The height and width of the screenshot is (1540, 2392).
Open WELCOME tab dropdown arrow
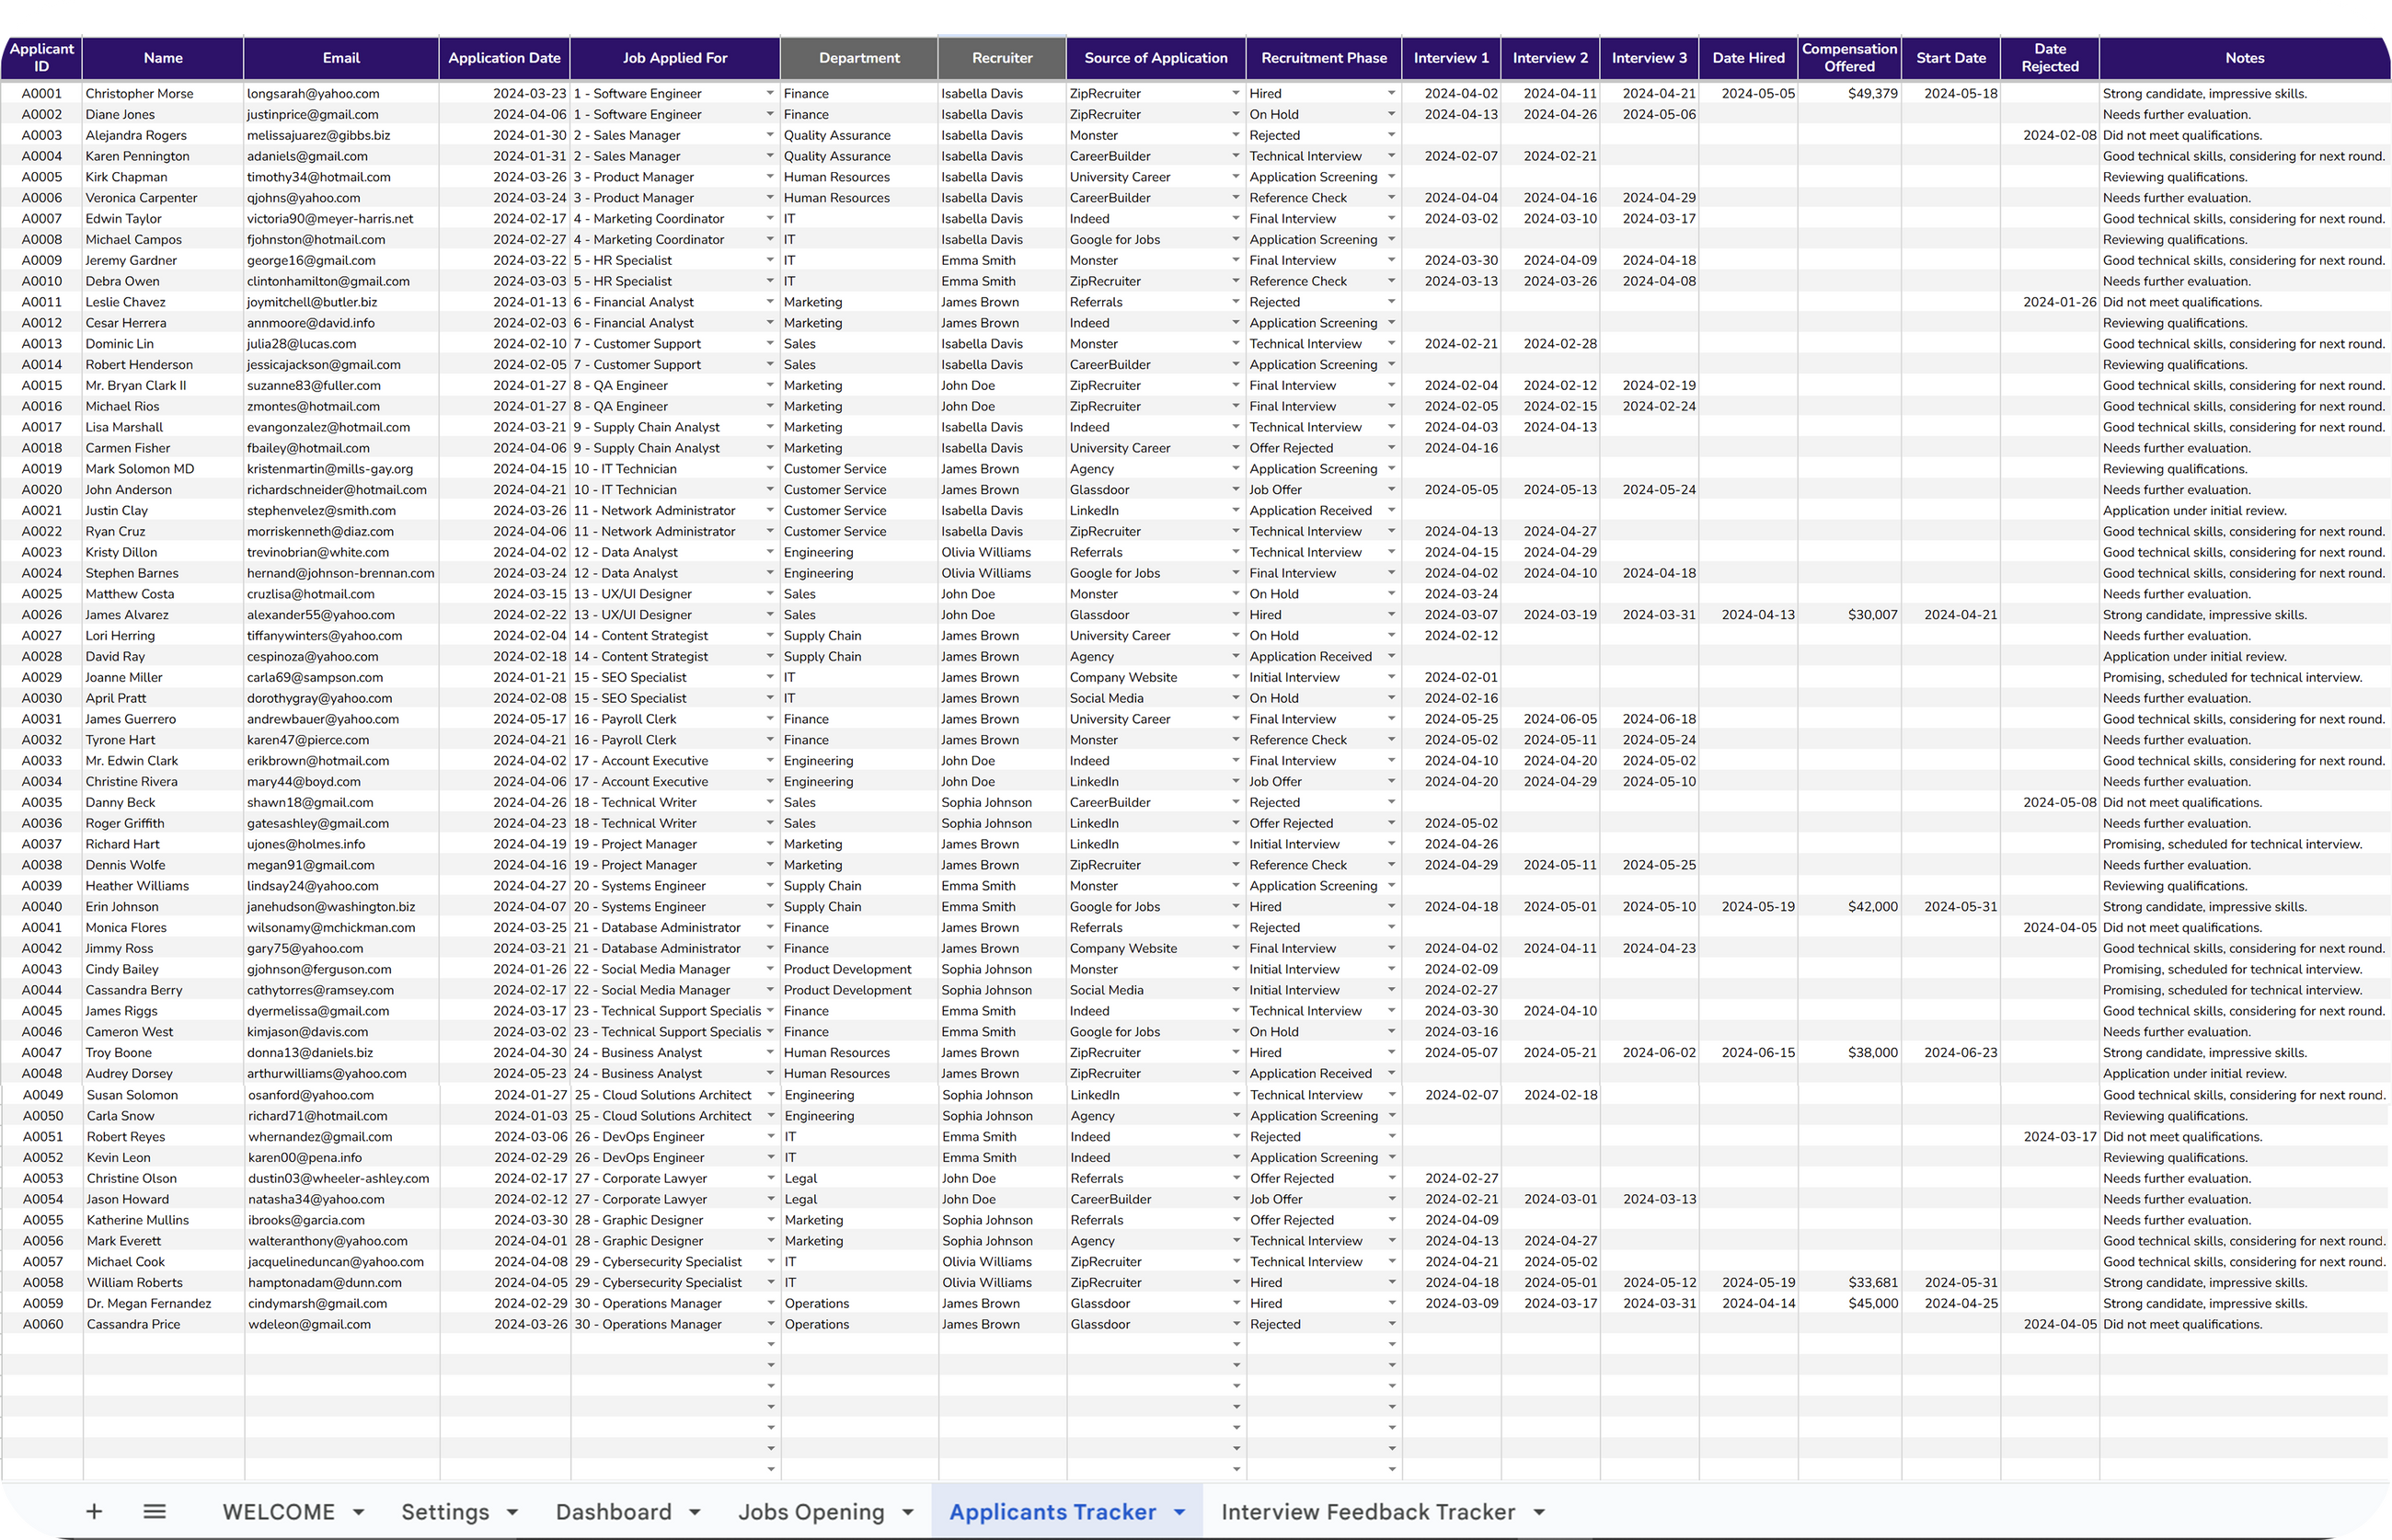[359, 1512]
